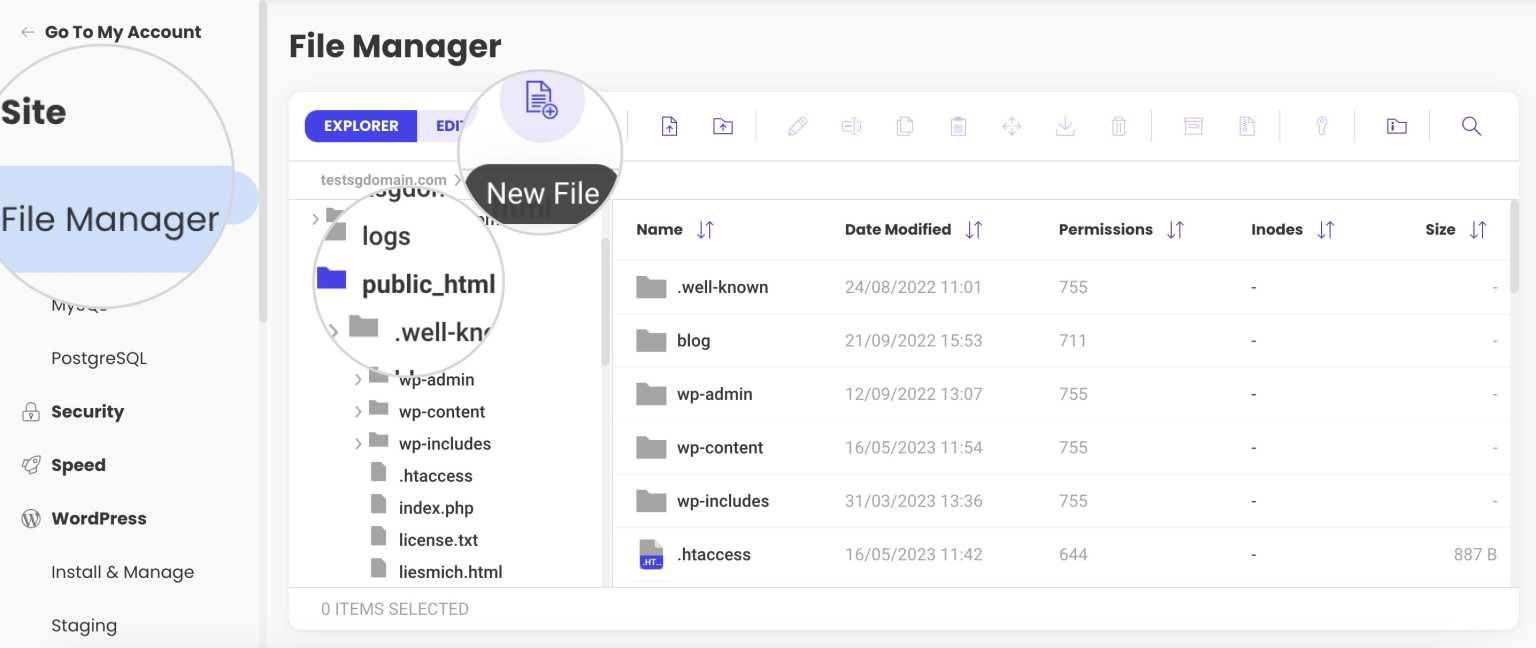
Task: Select .htaccess in the folder tree
Action: (x=435, y=476)
